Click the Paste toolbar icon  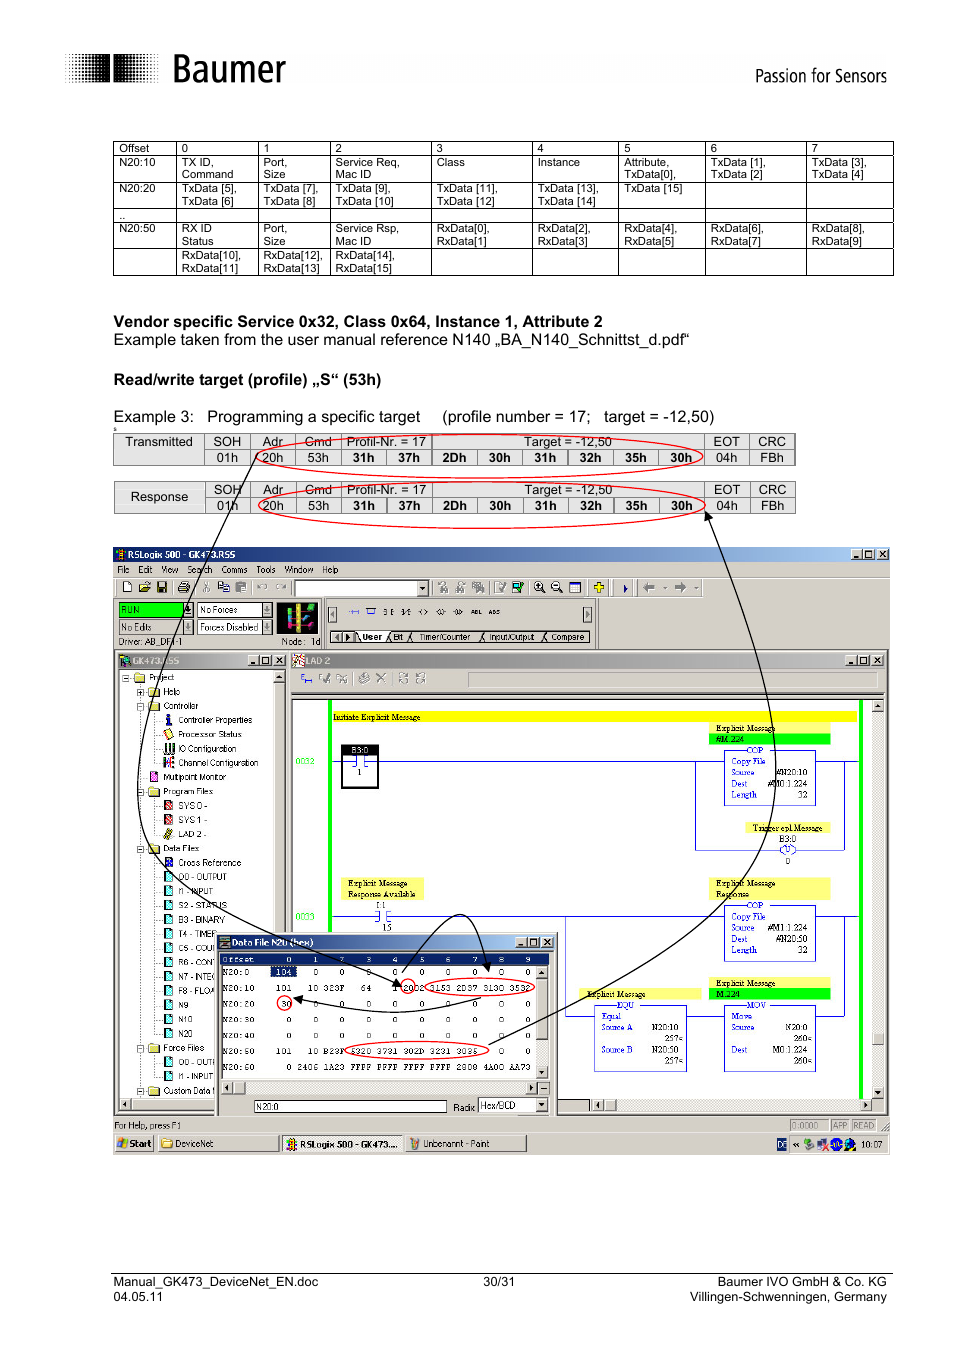(240, 588)
